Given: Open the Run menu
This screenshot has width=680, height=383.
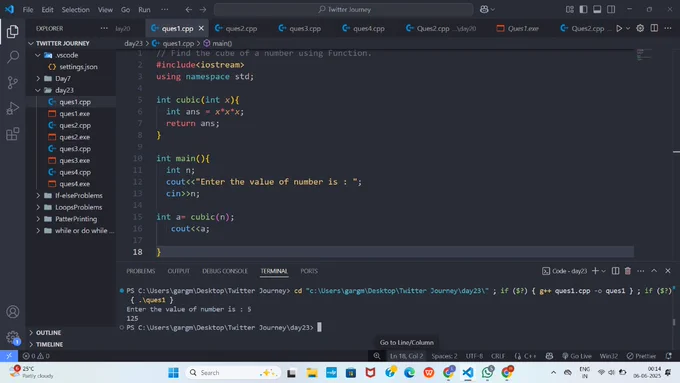Looking at the screenshot, I should tap(144, 10).
